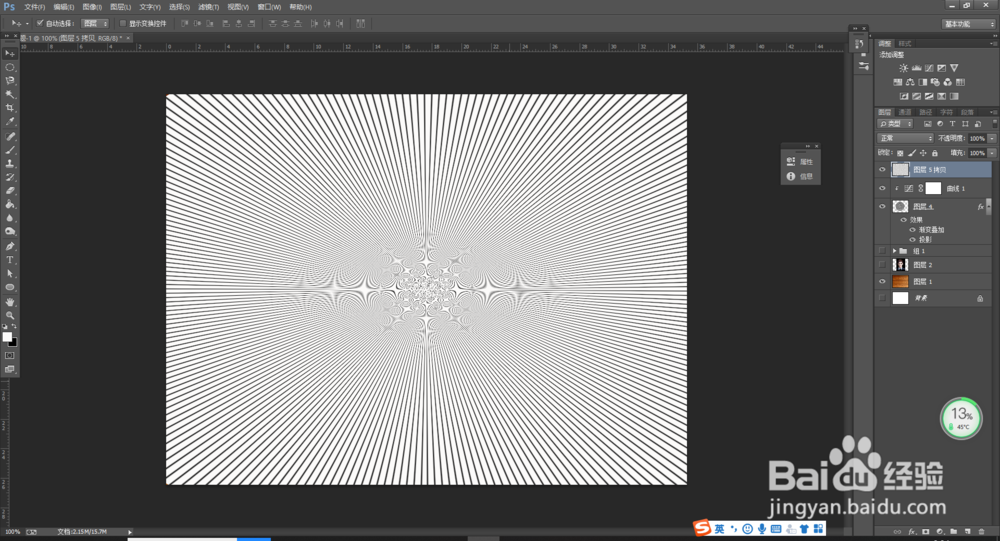Open the 图像(I) menu
This screenshot has height=541, width=1000.
click(x=92, y=7)
